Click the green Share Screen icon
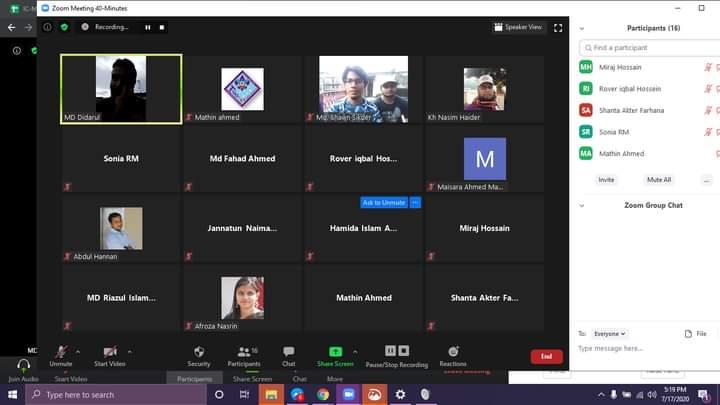The image size is (720, 405). pos(335,352)
